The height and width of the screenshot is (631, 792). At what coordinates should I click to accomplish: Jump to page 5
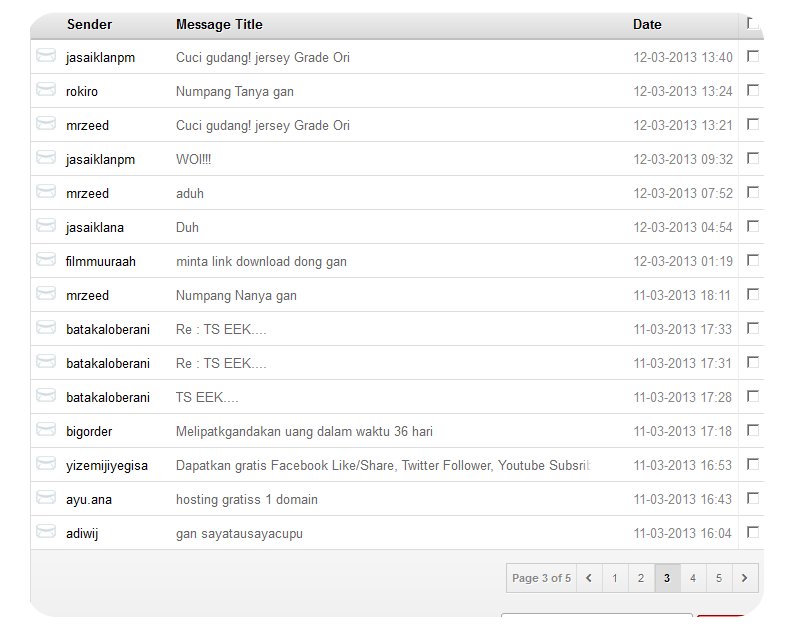[719, 578]
